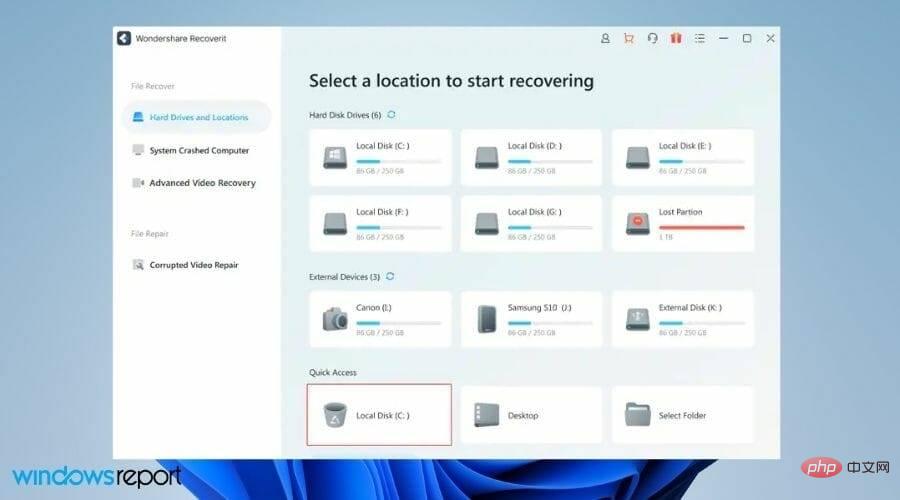900x500 pixels.
Task: Click the 1 TB size under Lost Partition
Action: [x=666, y=237]
